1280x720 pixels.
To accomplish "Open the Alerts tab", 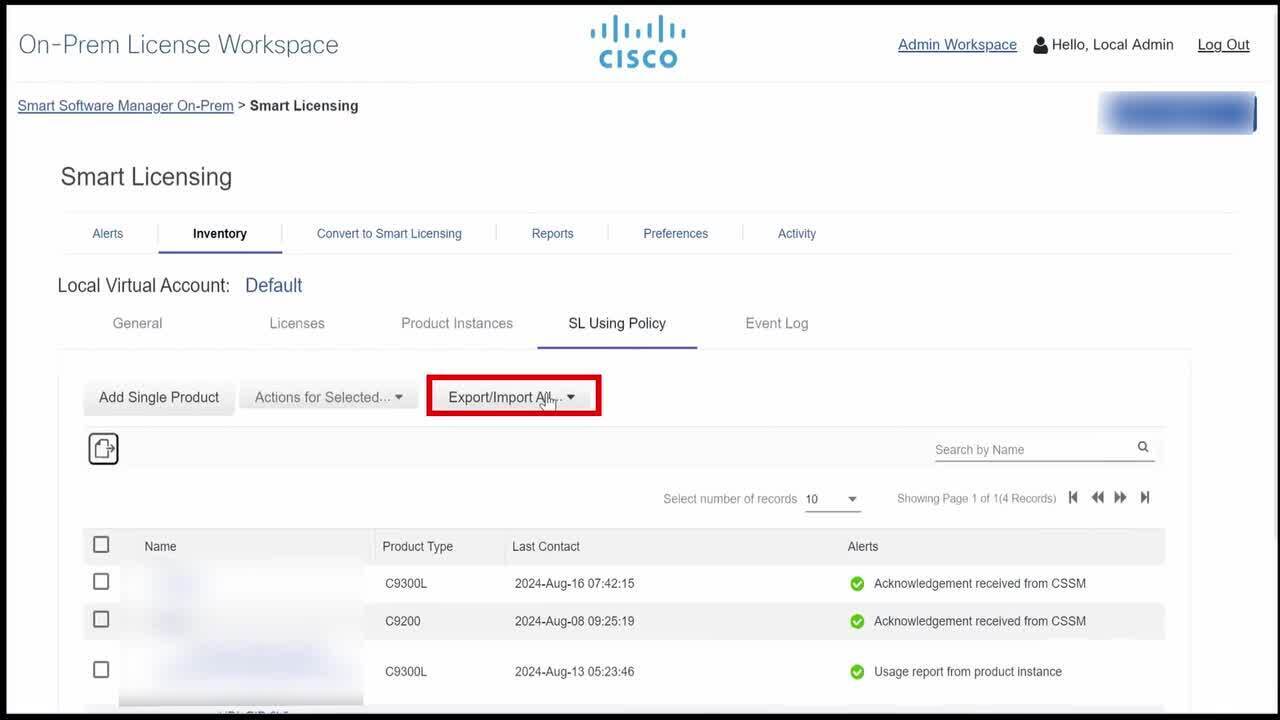I will [x=108, y=233].
